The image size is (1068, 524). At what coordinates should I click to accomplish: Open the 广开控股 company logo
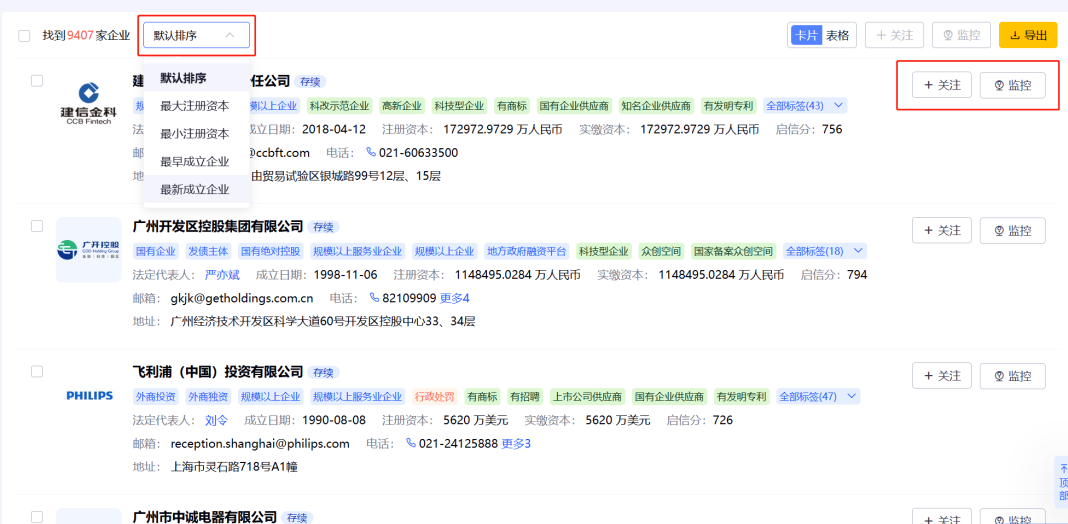point(88,249)
